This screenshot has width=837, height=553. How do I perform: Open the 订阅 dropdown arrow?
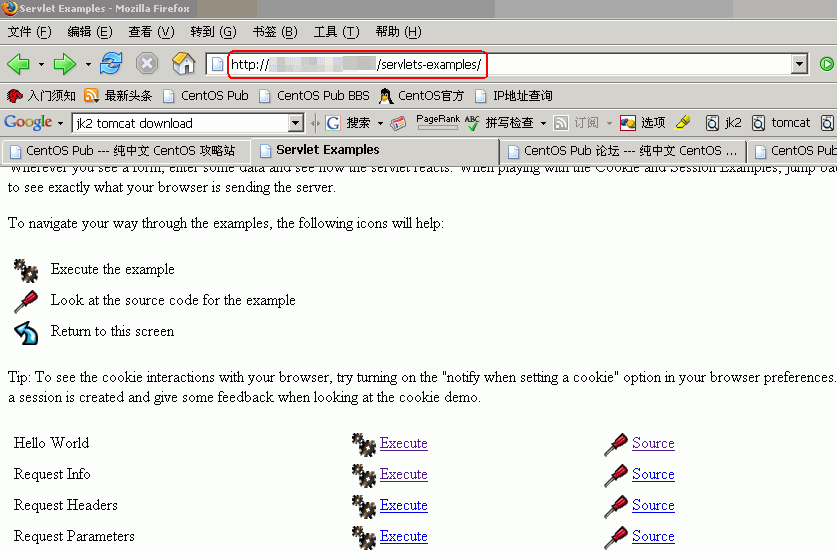609,123
